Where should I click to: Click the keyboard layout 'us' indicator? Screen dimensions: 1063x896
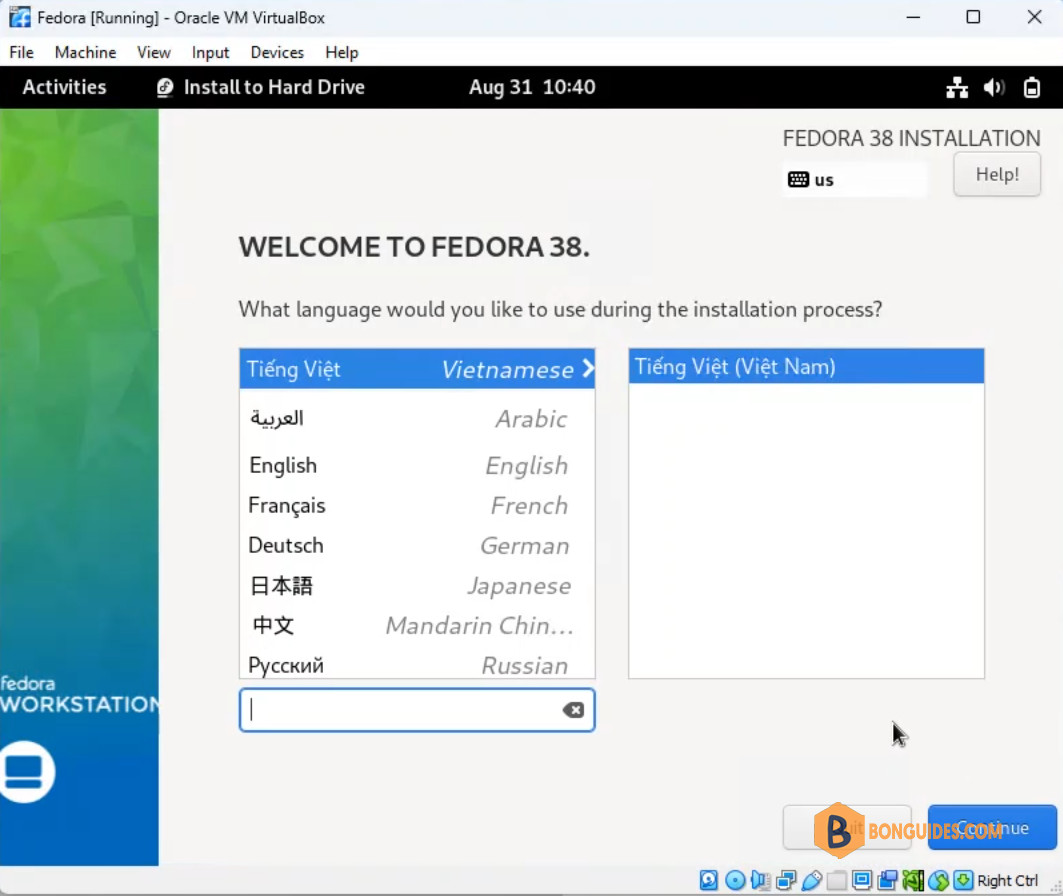click(x=854, y=180)
